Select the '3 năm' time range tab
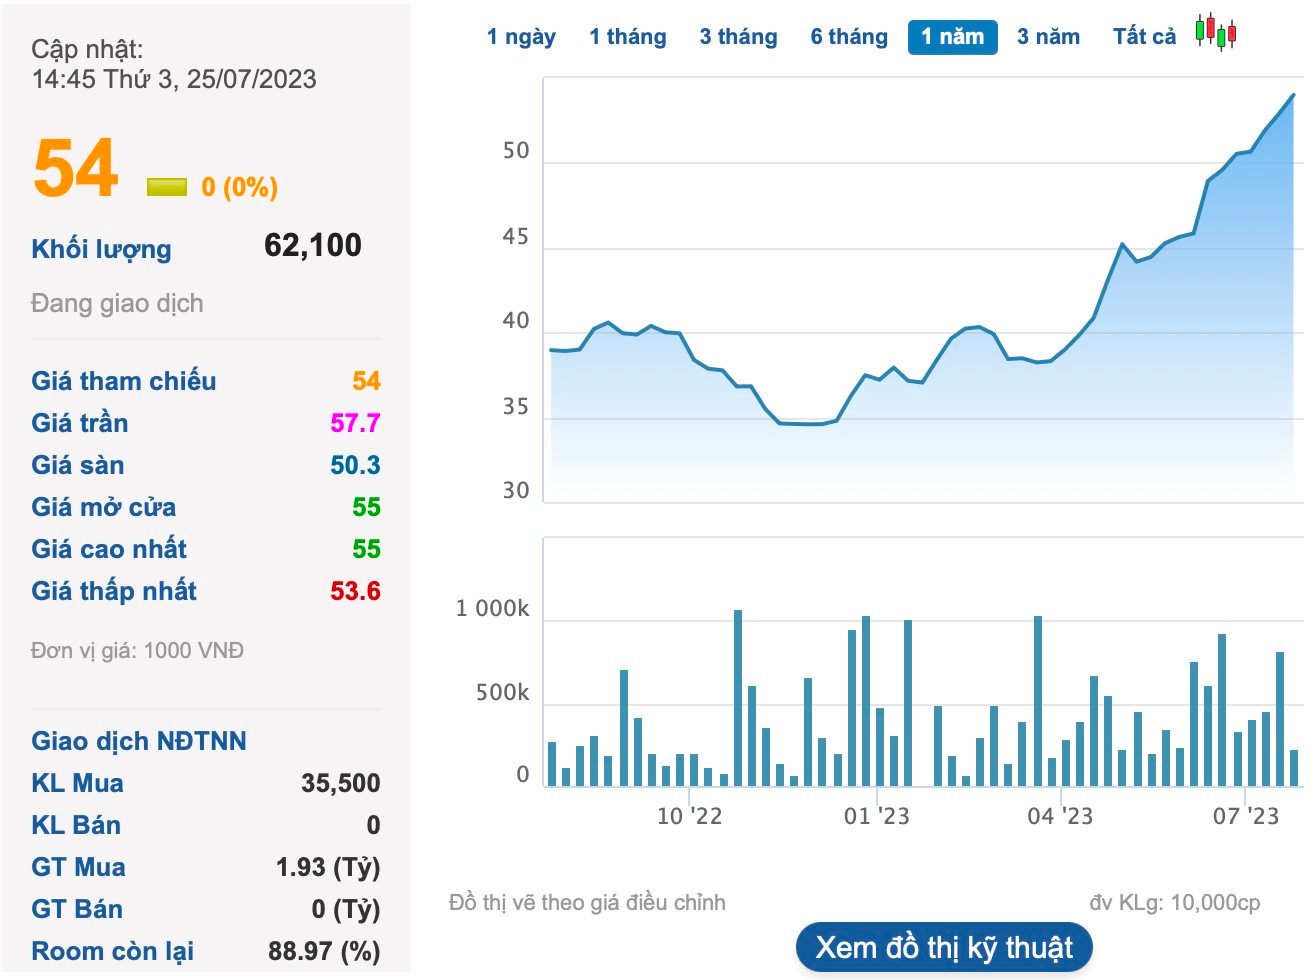Screen dimensions: 1316x980 tap(1048, 37)
